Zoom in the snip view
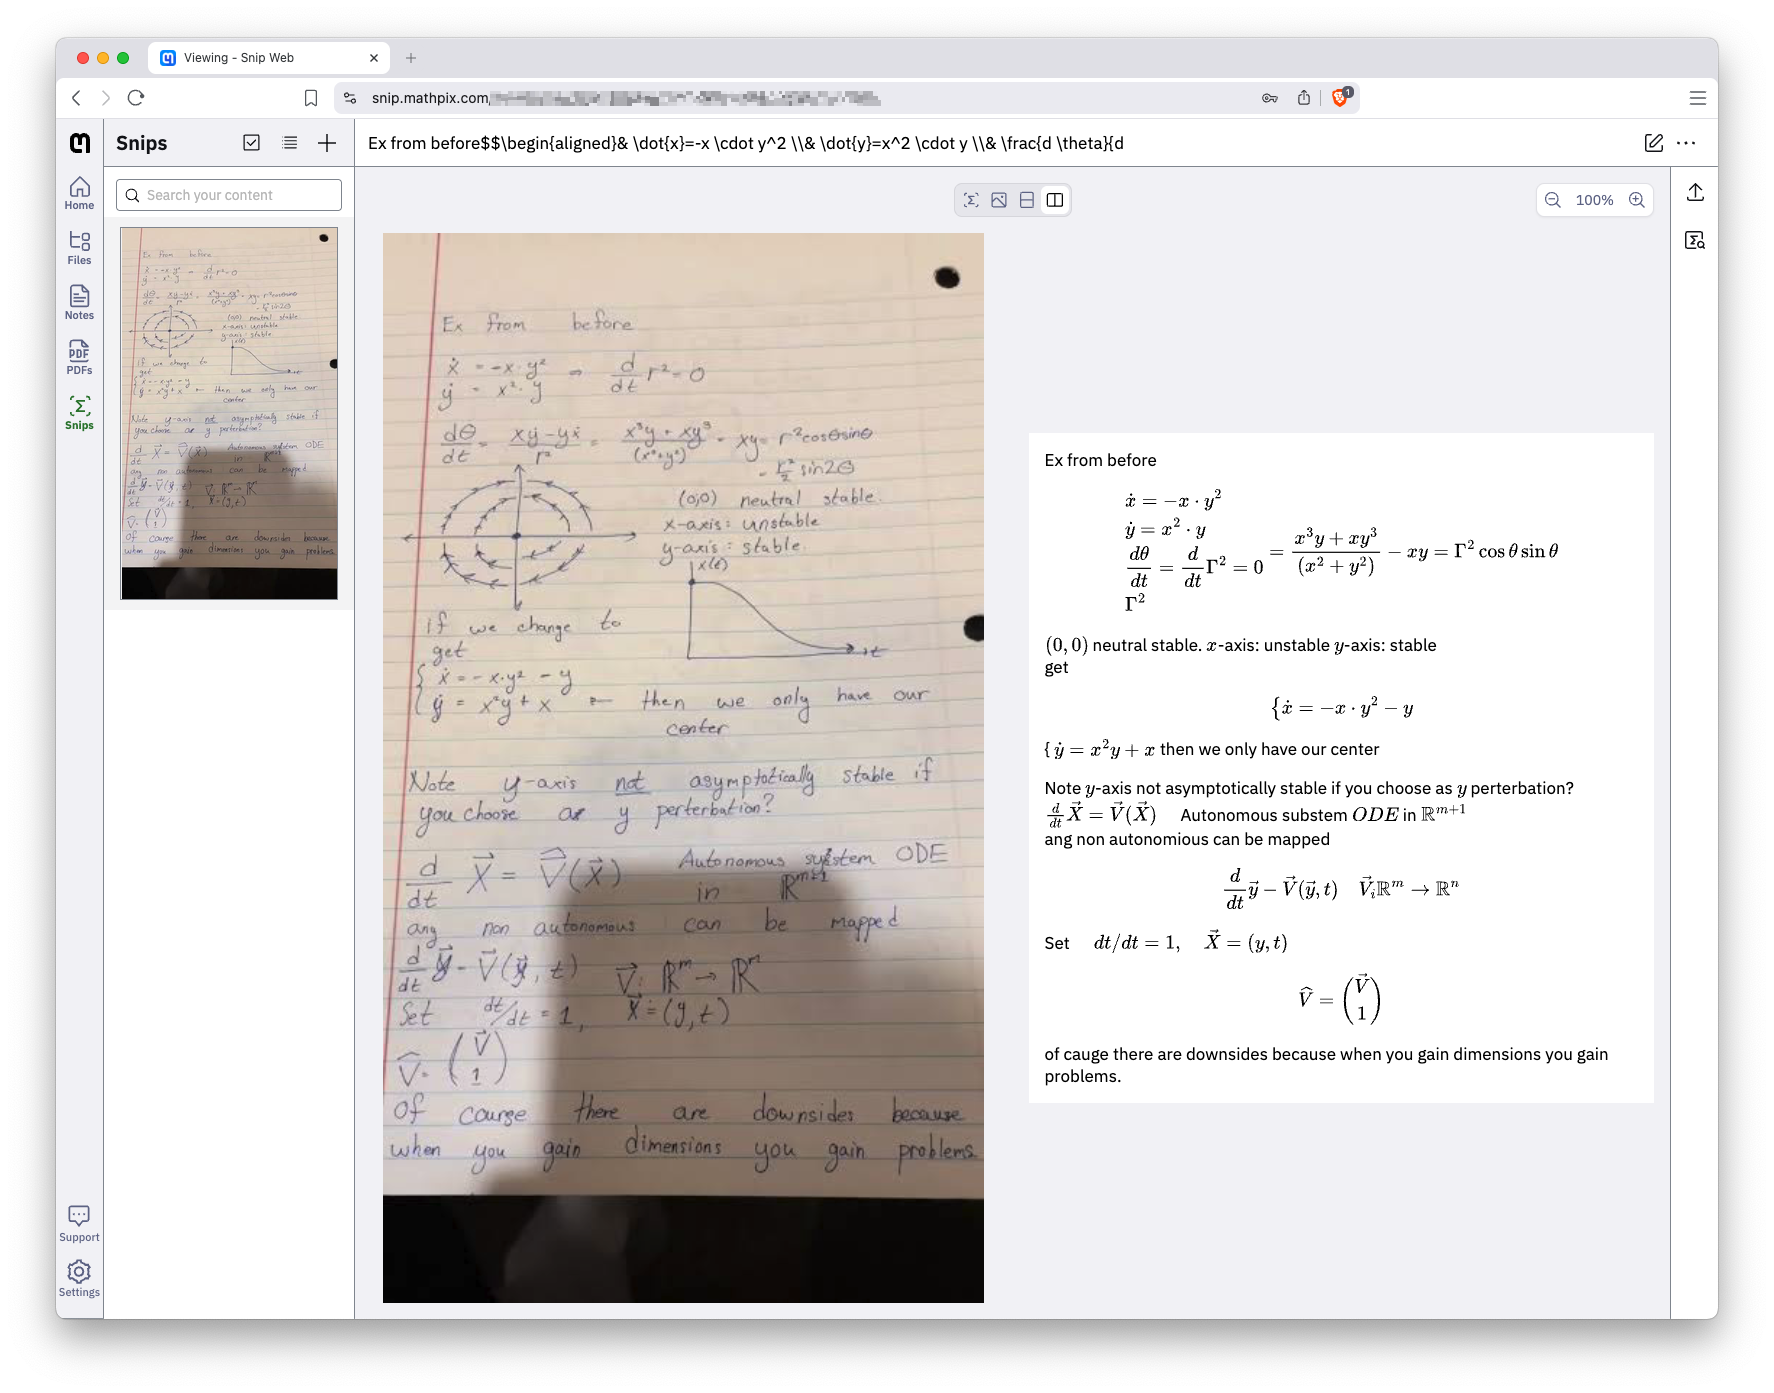Viewport: 1774px width, 1393px height. [1637, 200]
